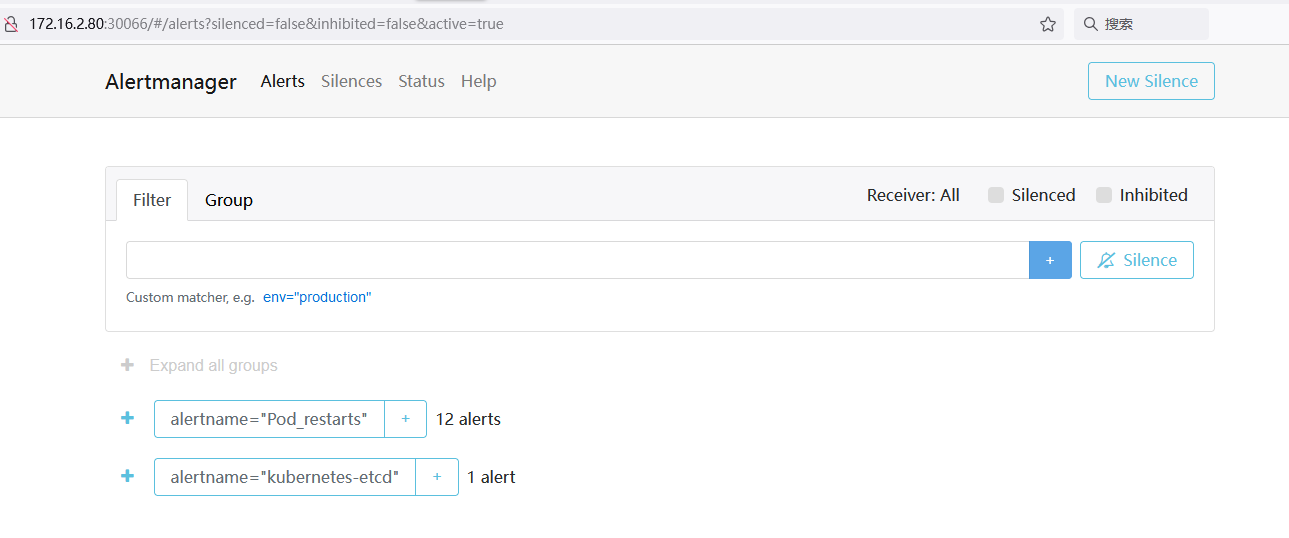Click the insecure connection lock icon

[x=11, y=24]
